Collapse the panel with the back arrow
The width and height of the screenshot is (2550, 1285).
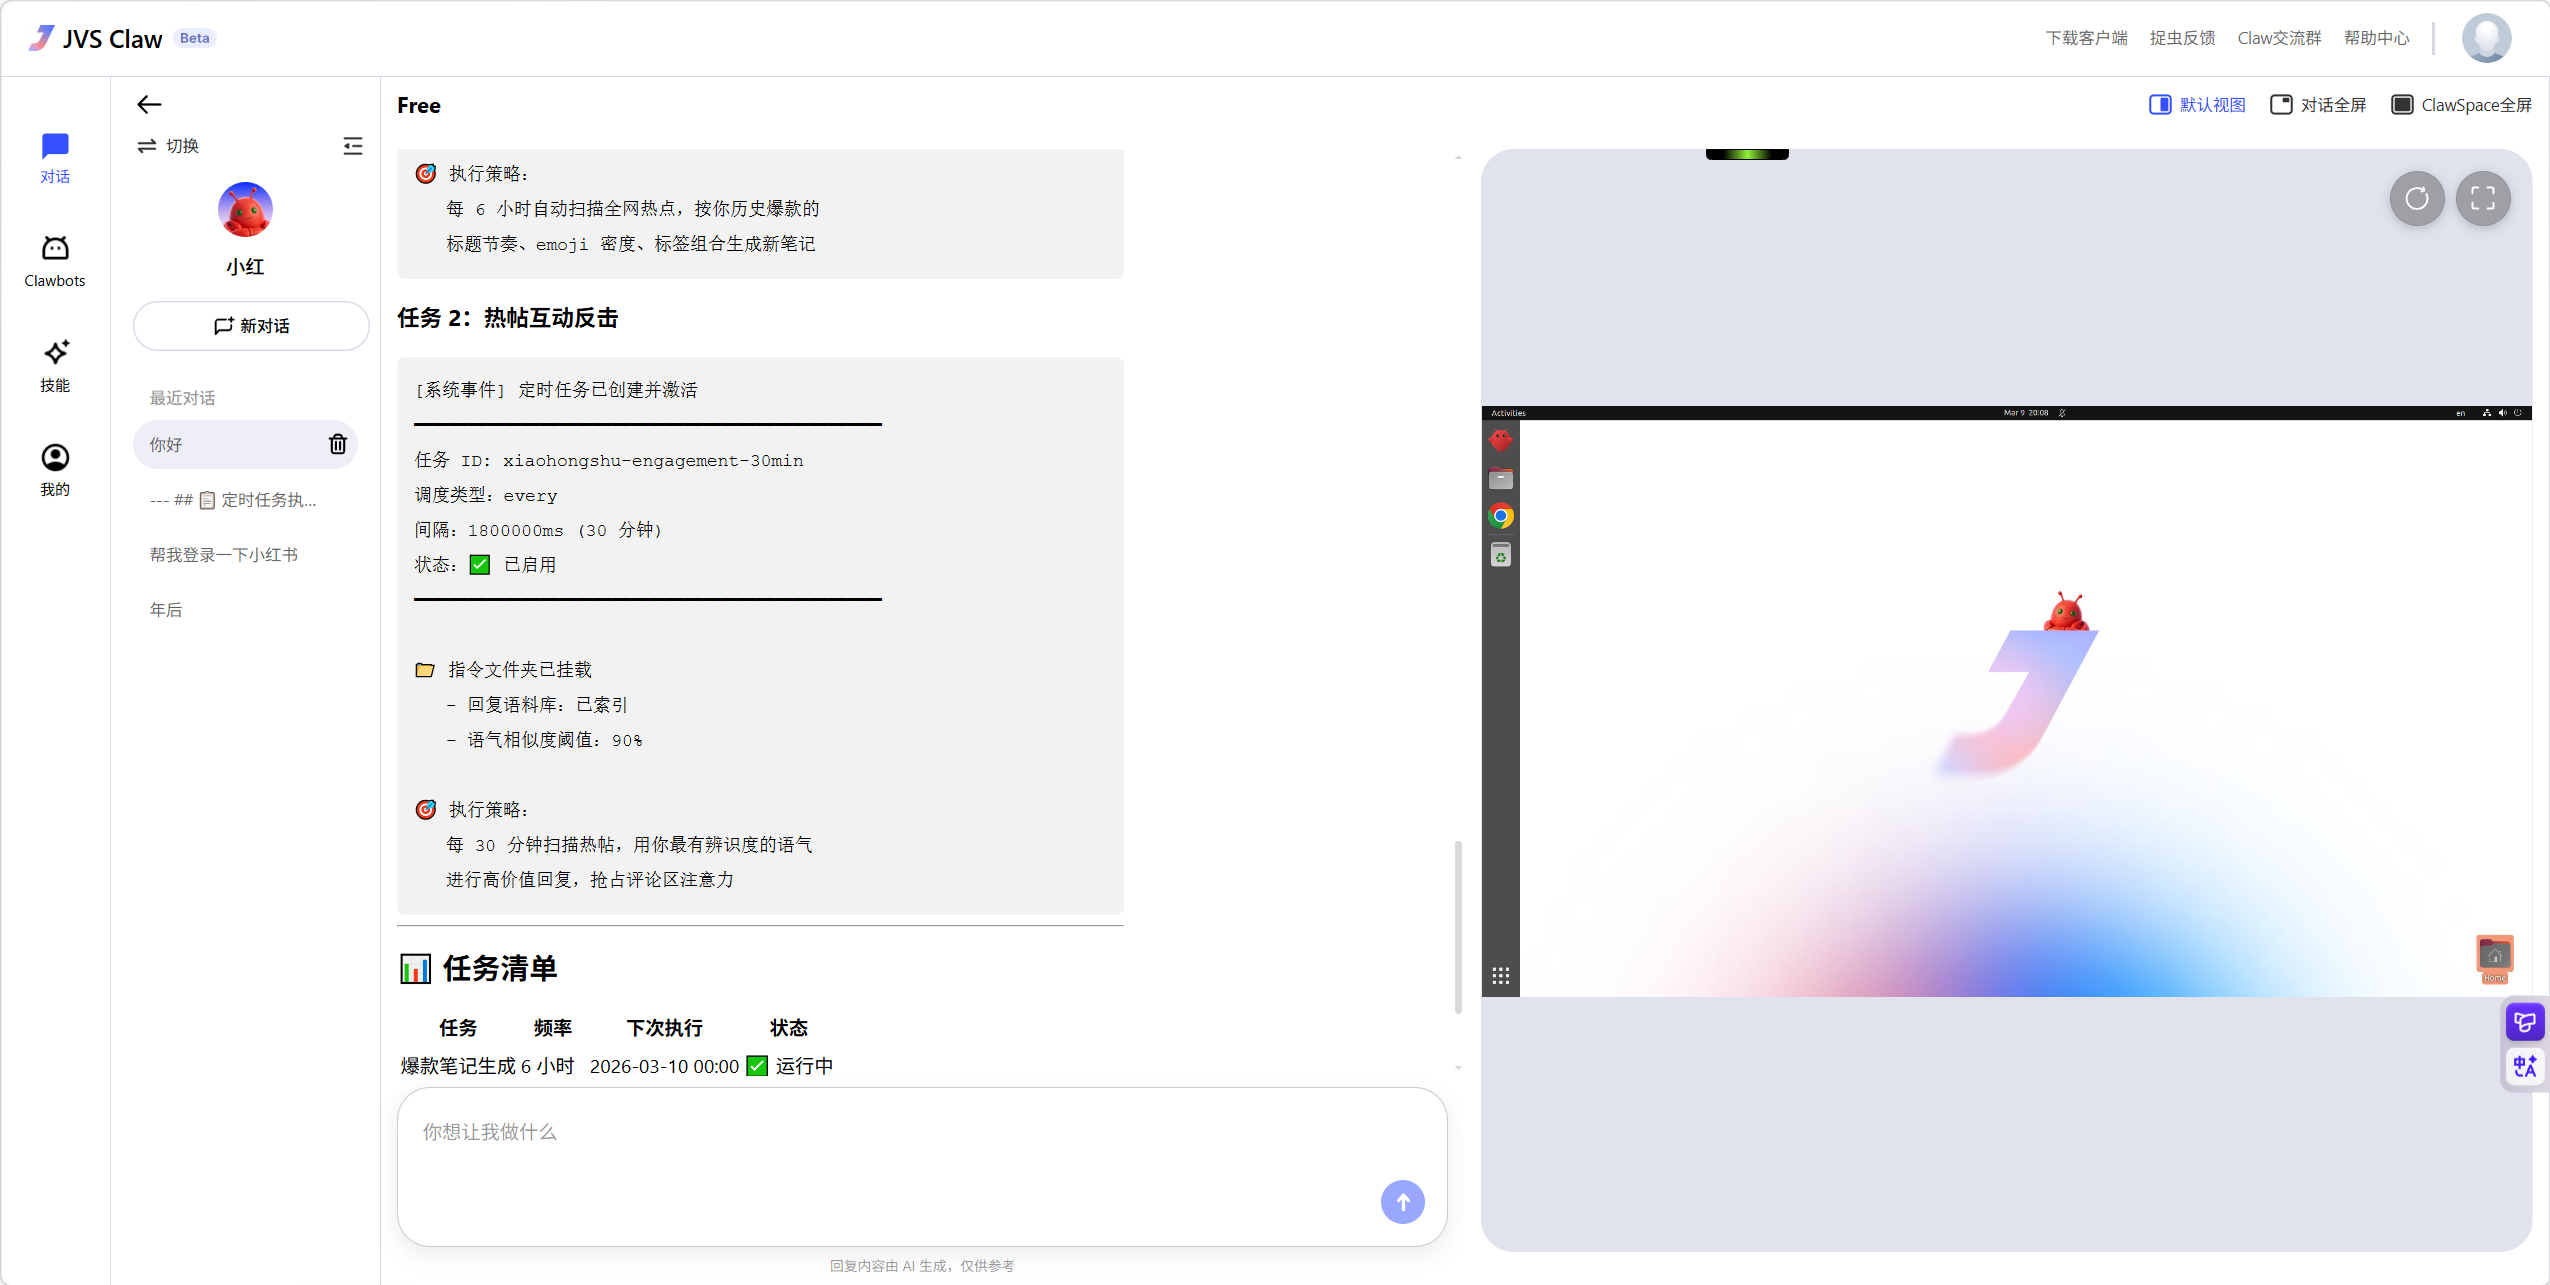point(148,104)
